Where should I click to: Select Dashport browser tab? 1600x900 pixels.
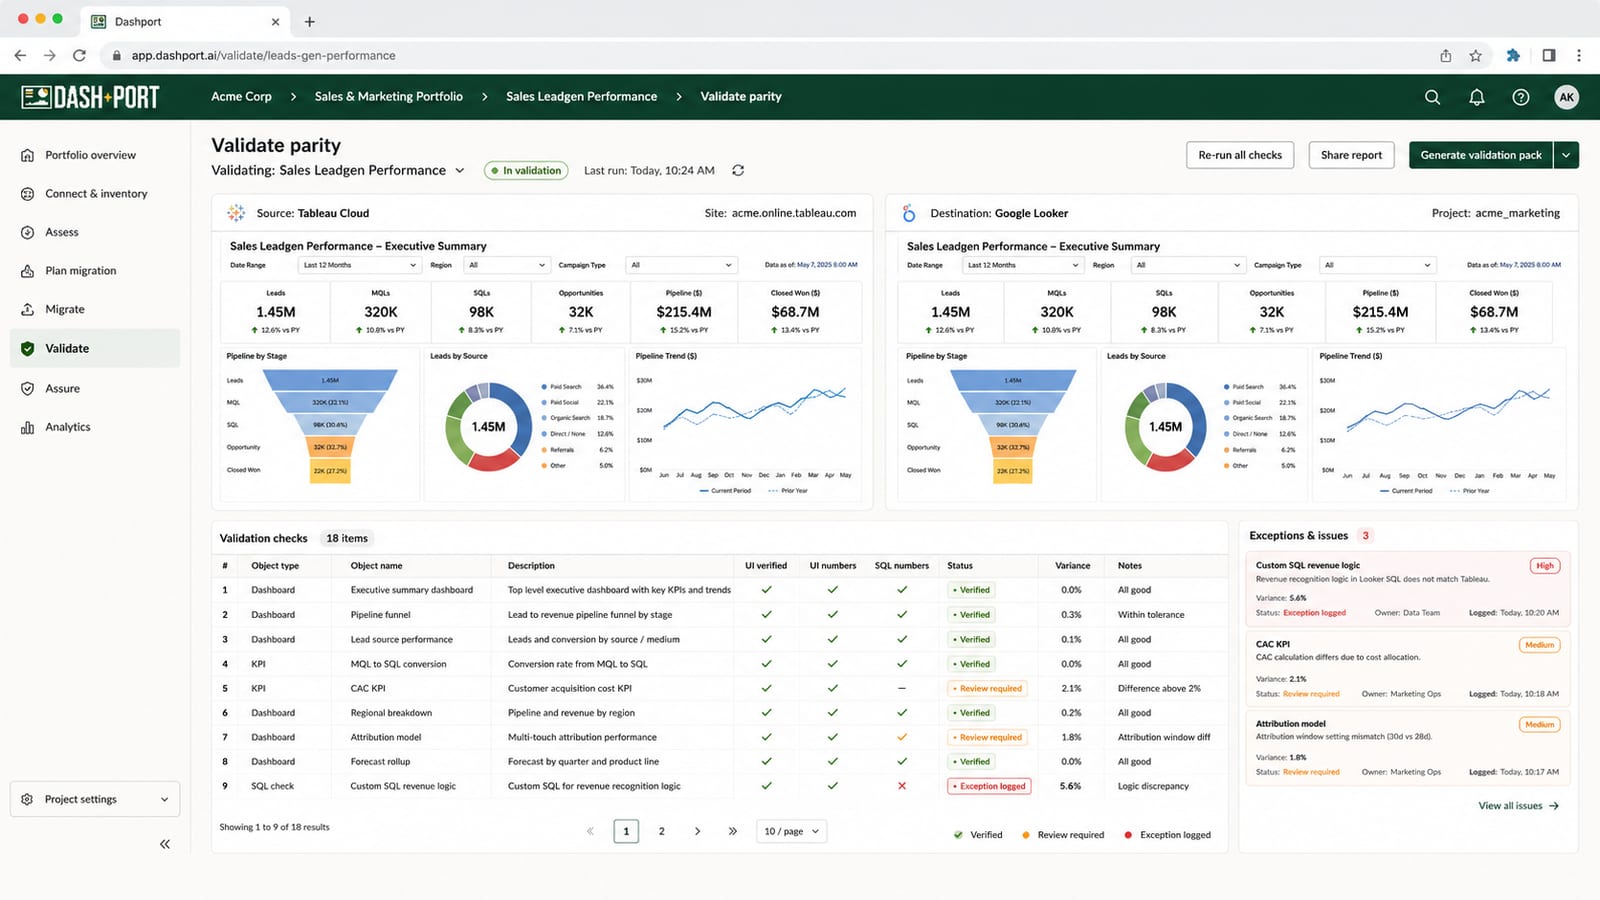coord(185,21)
